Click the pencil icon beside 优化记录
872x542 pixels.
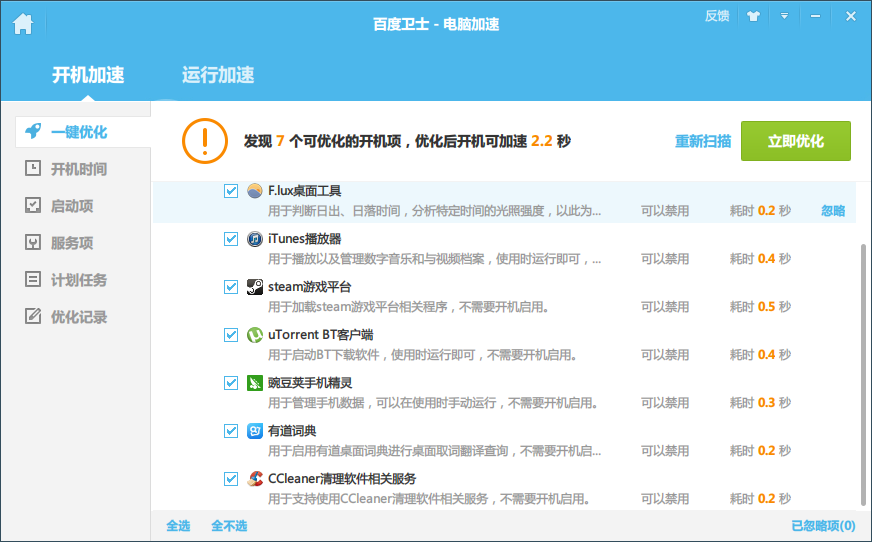(33, 316)
